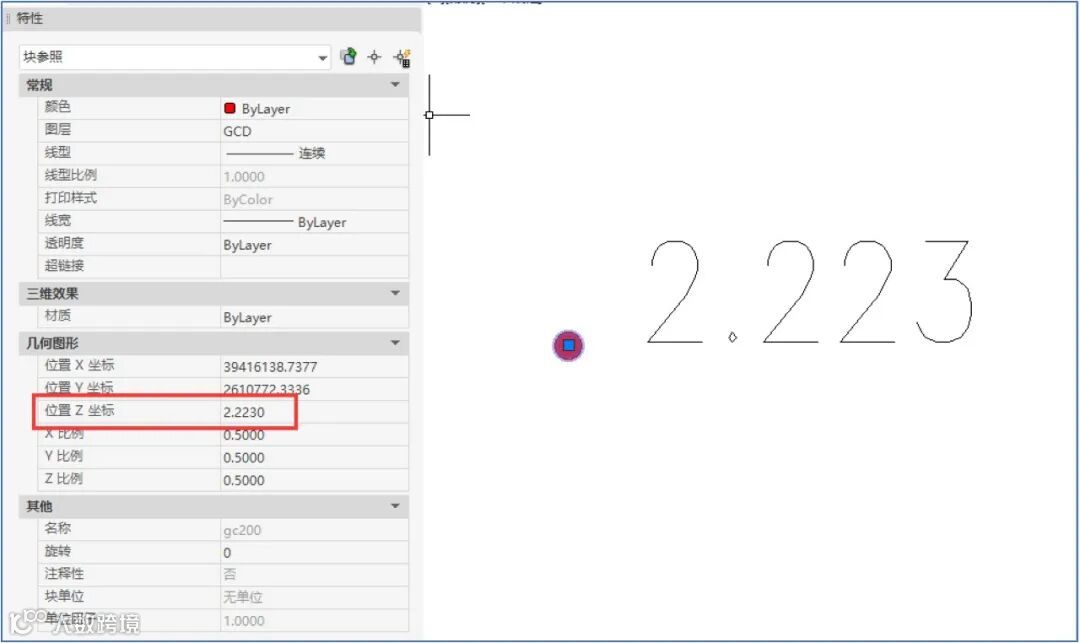Click the 颜色 property label
1080x643 pixels.
(x=57, y=107)
